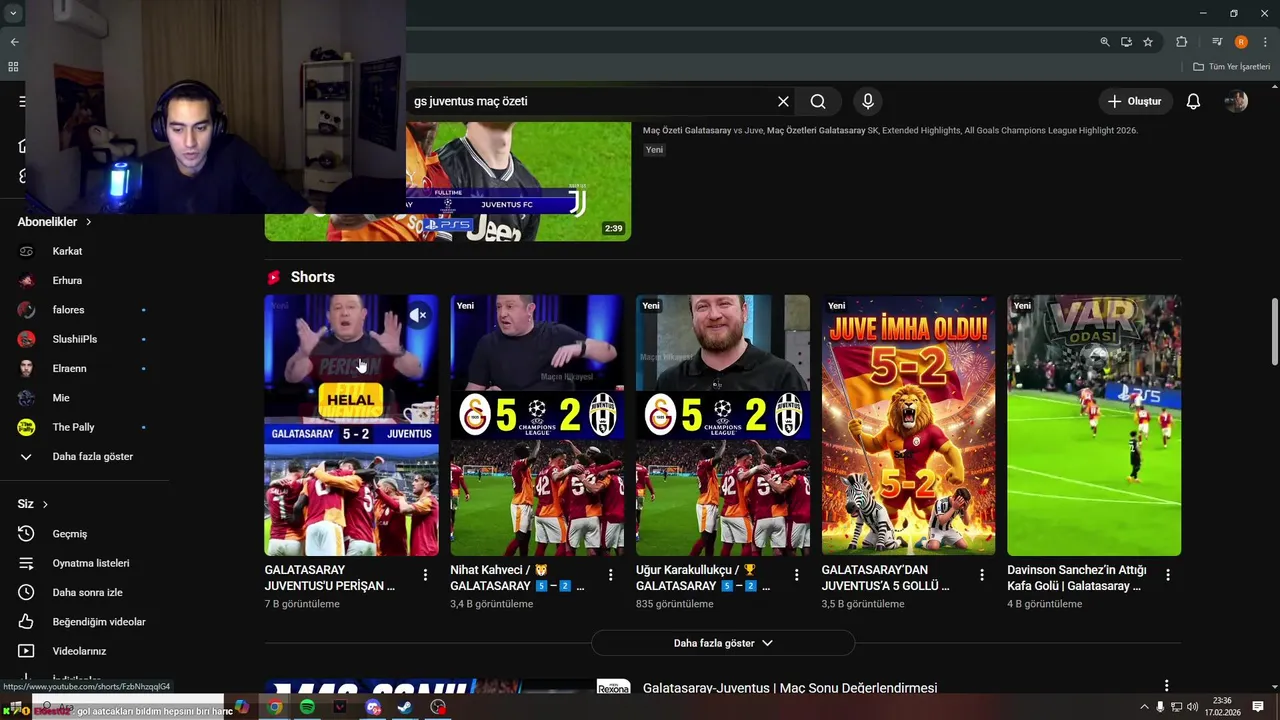The image size is (1280, 720).
Task: Open the Chrome extensions puzzle icon
Action: click(x=1182, y=42)
